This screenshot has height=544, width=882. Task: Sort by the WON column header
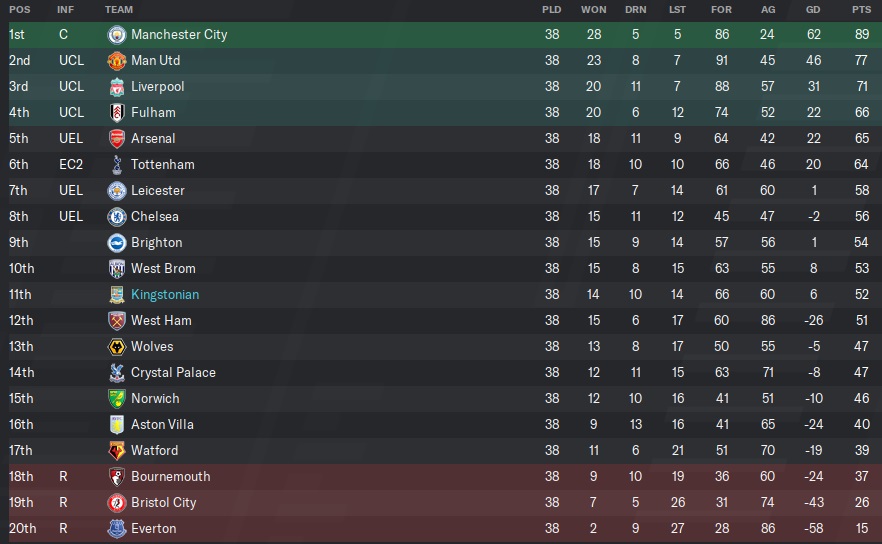click(594, 9)
